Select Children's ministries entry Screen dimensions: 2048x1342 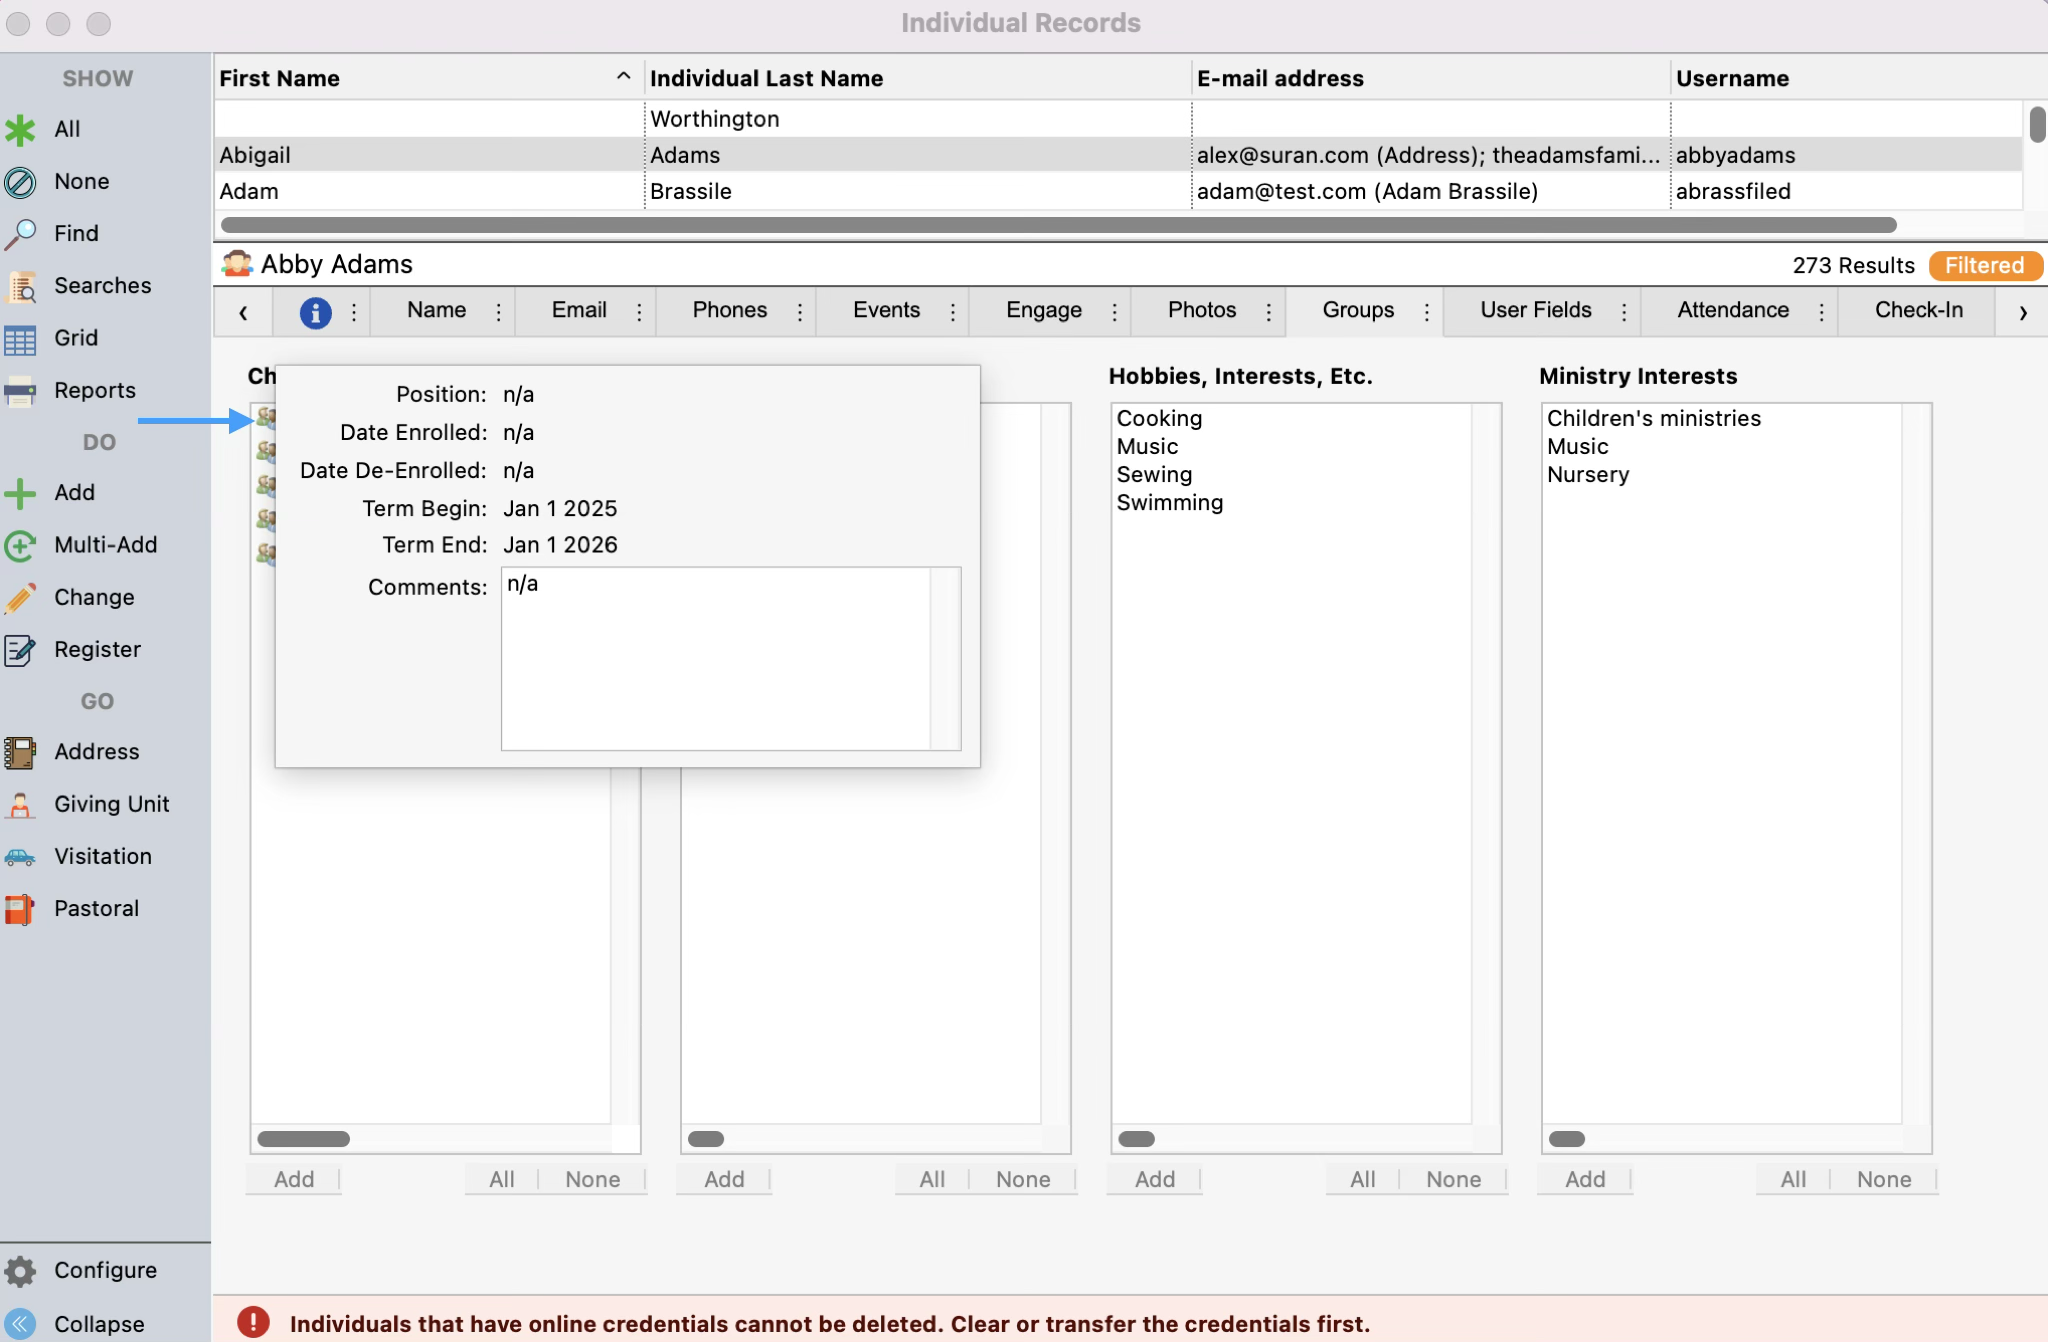tap(1654, 418)
